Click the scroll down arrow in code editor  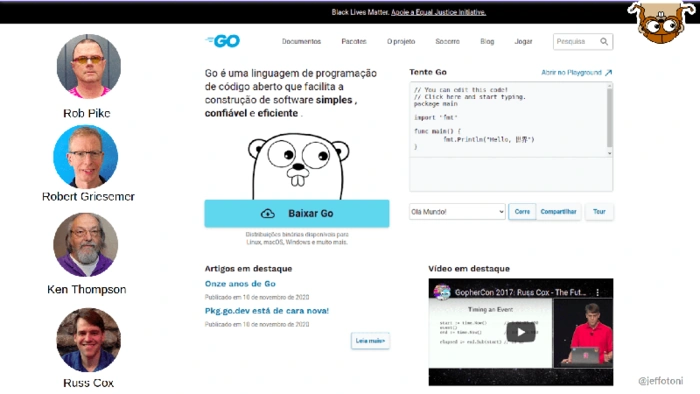[609, 153]
